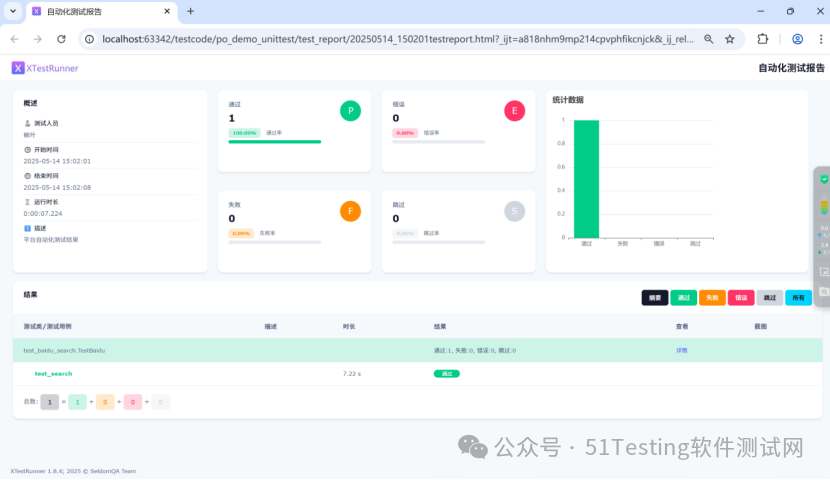
Task: Open a new browser tab
Action: [x=191, y=11]
